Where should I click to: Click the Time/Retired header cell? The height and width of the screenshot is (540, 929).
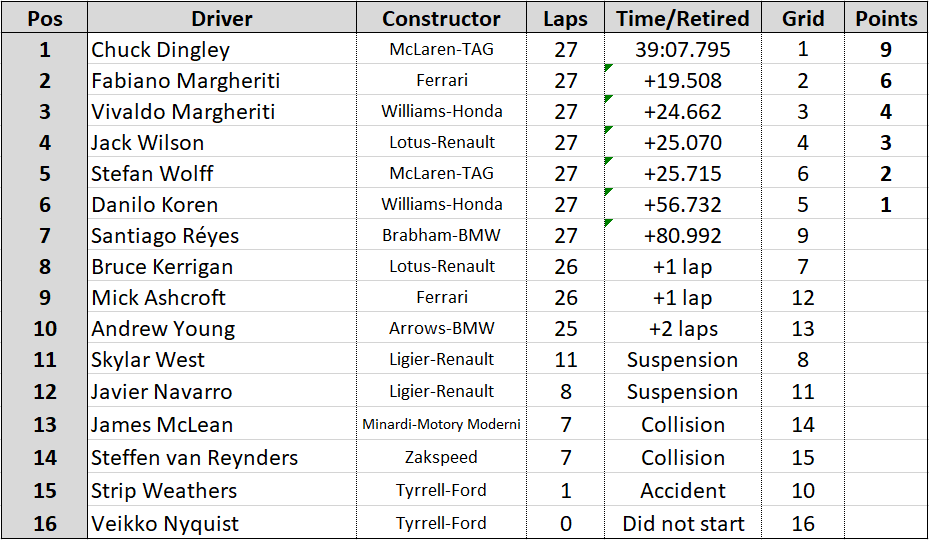click(682, 18)
